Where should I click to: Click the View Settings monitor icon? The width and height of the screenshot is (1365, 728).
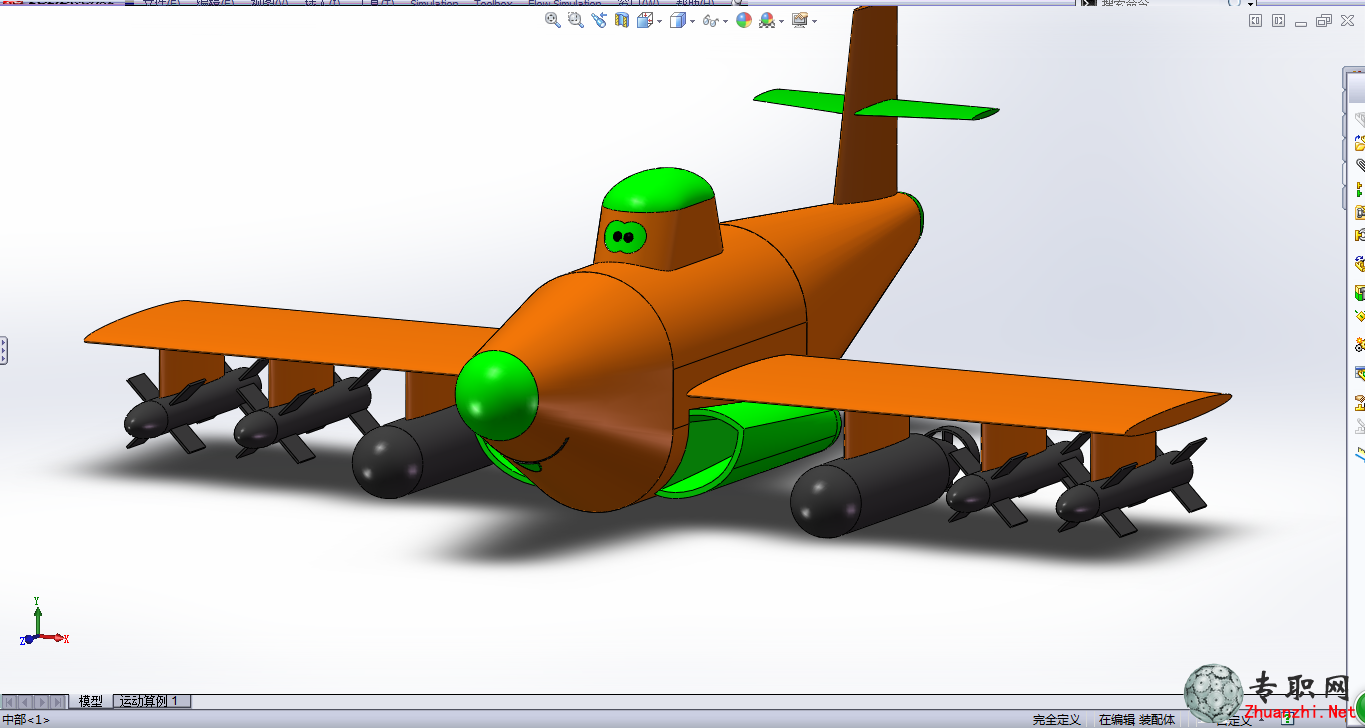[x=799, y=20]
